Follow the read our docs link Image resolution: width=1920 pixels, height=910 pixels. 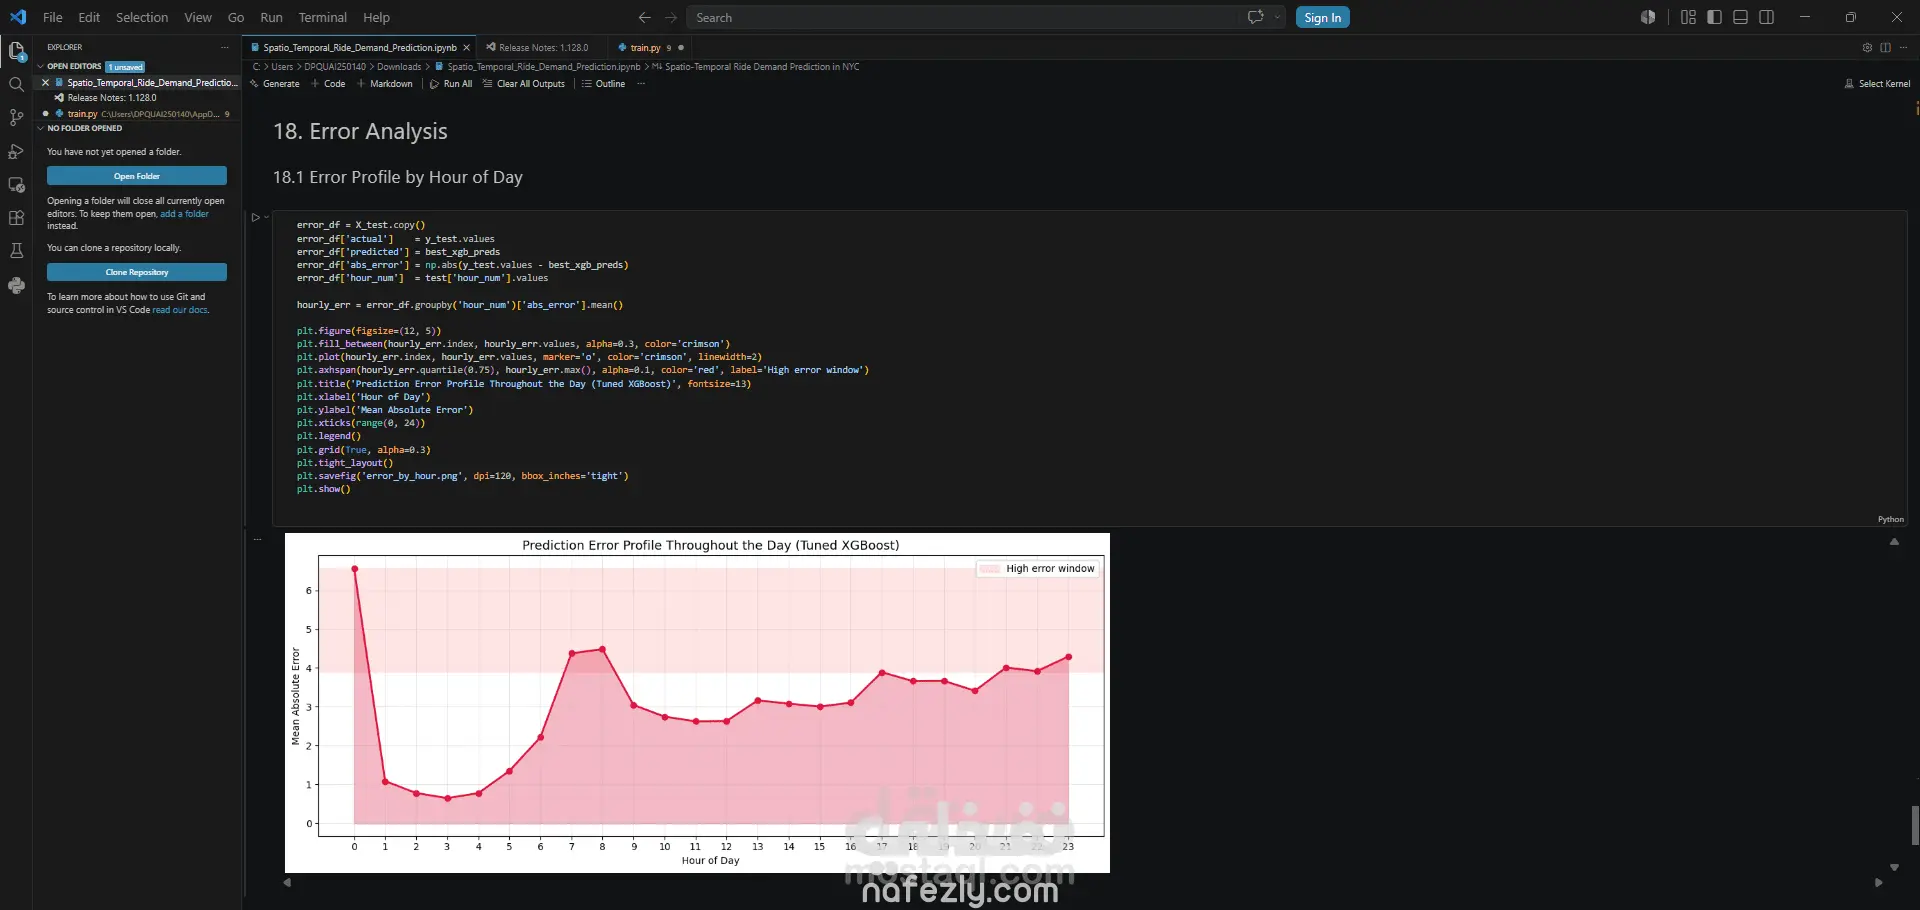(x=180, y=310)
